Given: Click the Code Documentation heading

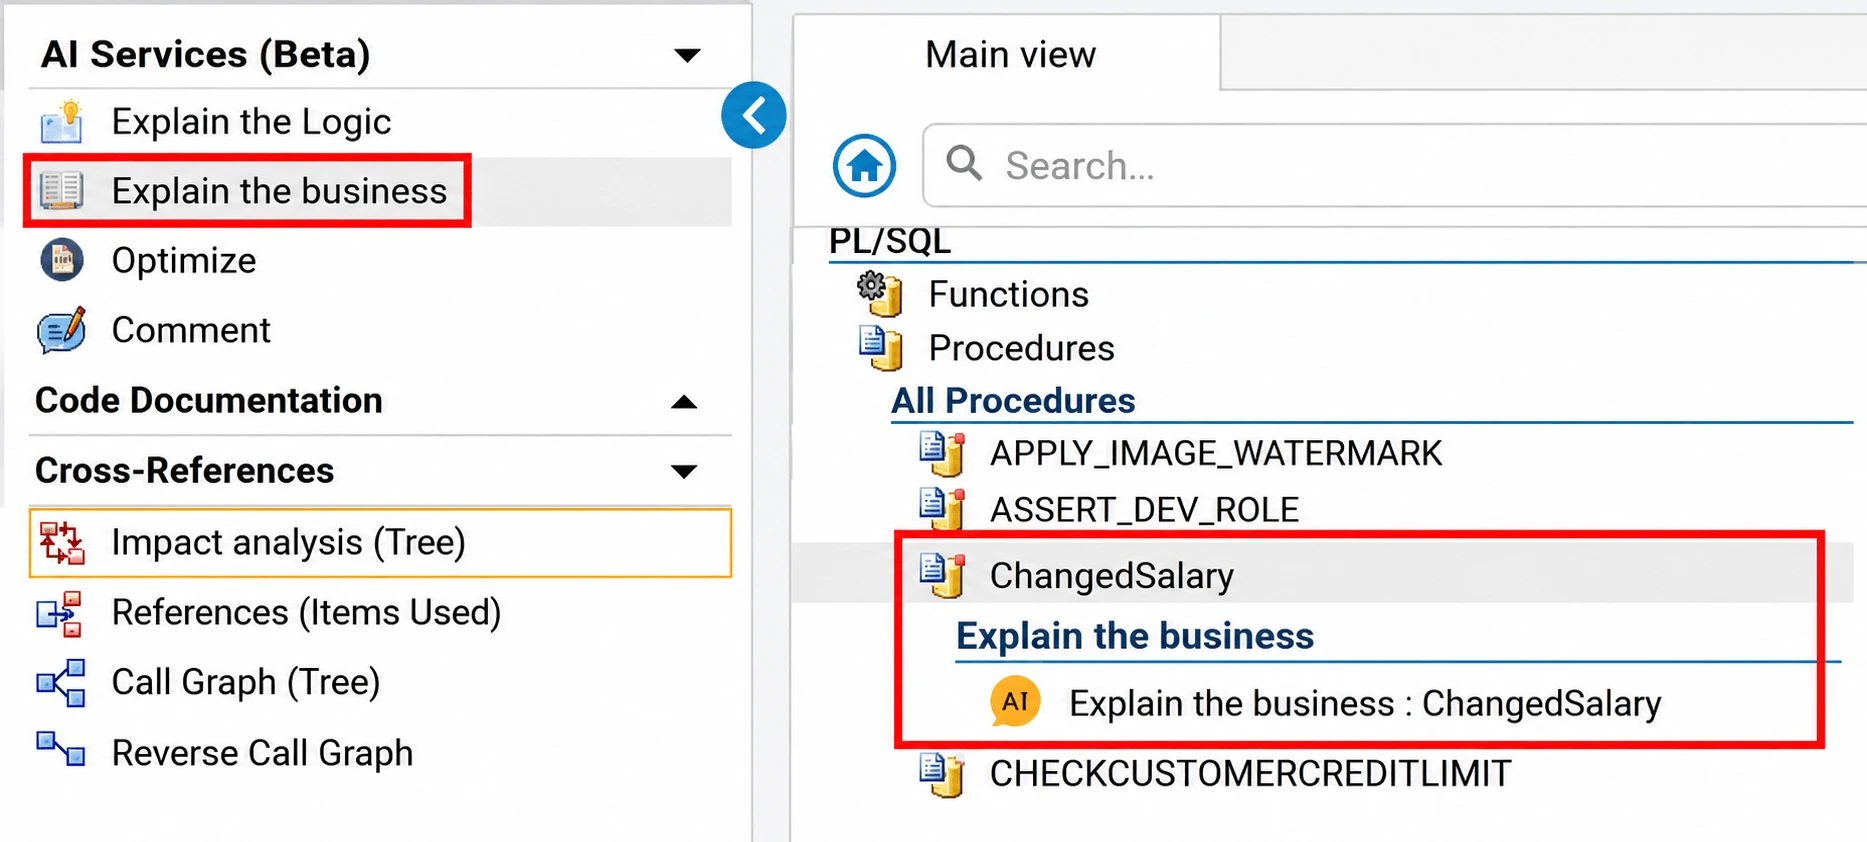Looking at the screenshot, I should 209,400.
